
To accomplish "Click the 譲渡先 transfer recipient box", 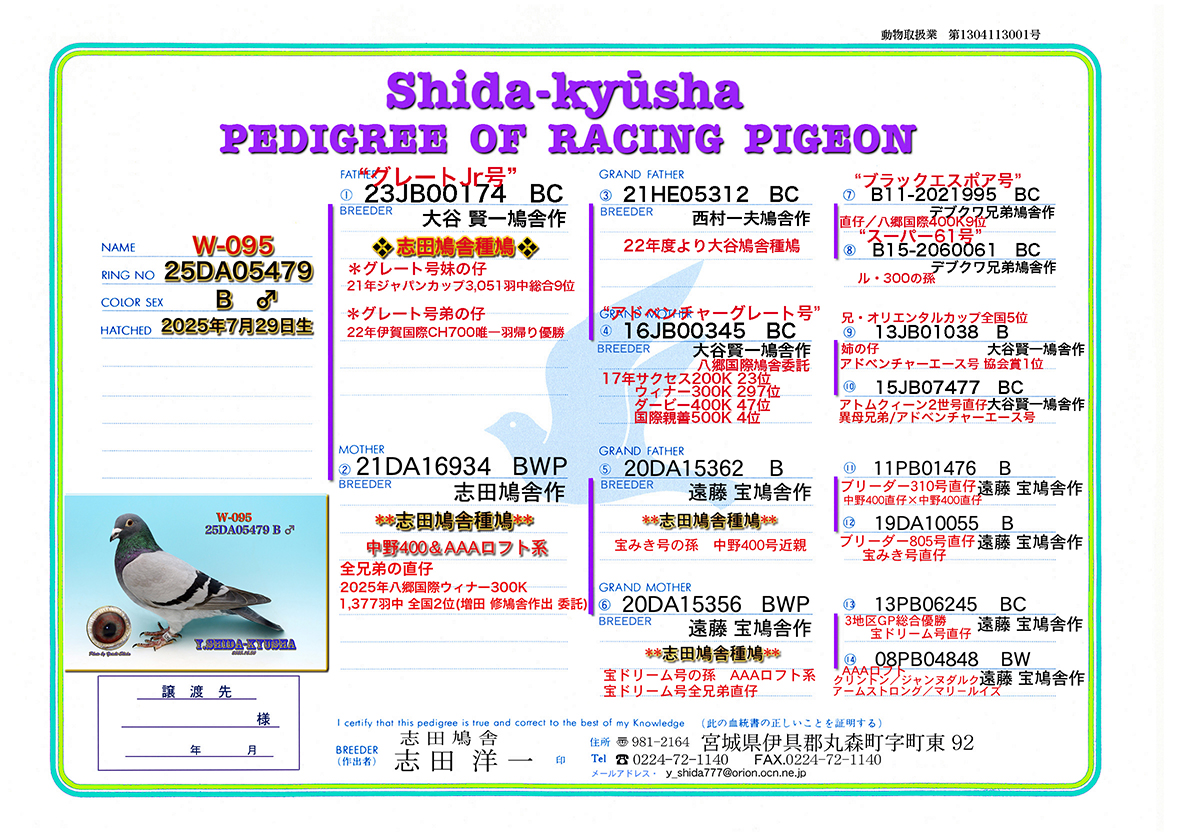I will (x=198, y=722).
